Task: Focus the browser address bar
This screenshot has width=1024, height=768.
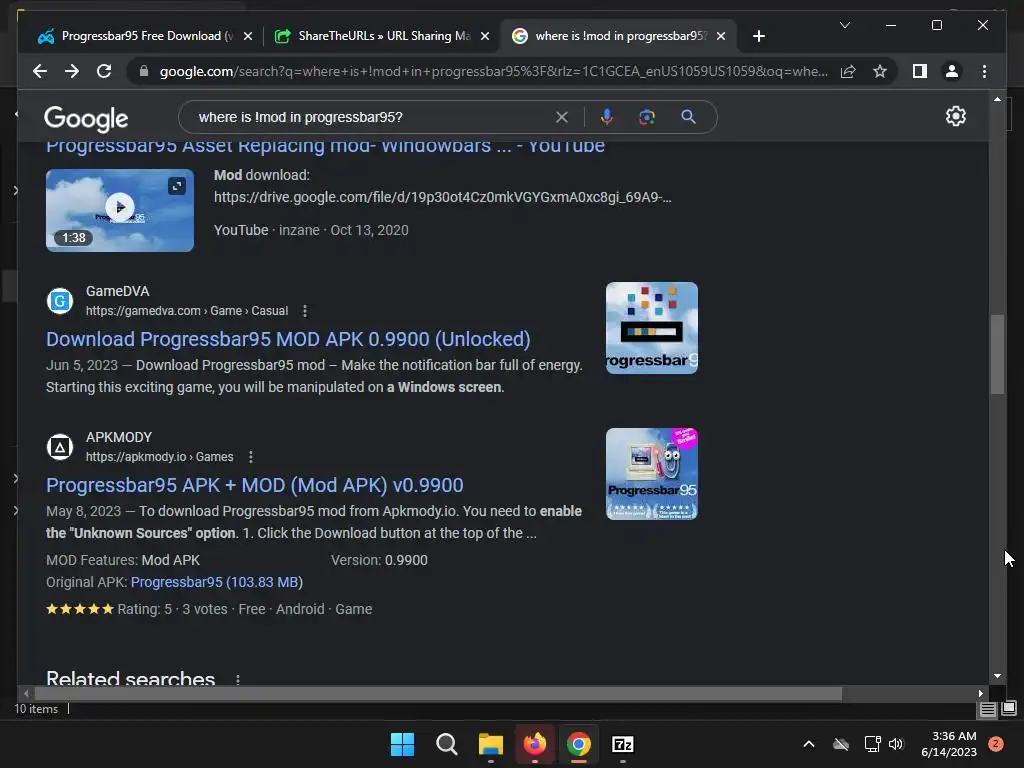Action: tap(493, 71)
